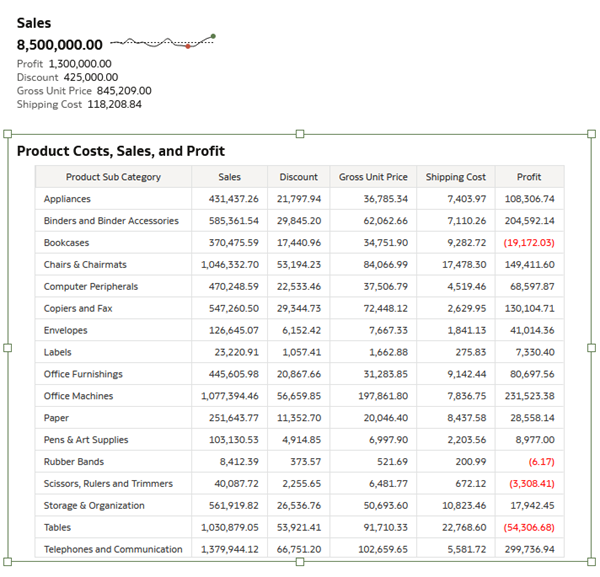
Task: Click Office Machines profit cell 231,523.38
Action: point(530,396)
